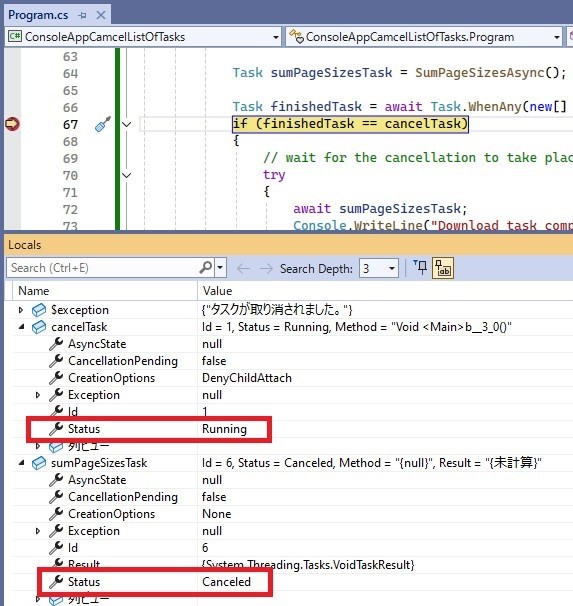
Task: Click the wrench icon beside Running Status
Action: tap(56, 429)
